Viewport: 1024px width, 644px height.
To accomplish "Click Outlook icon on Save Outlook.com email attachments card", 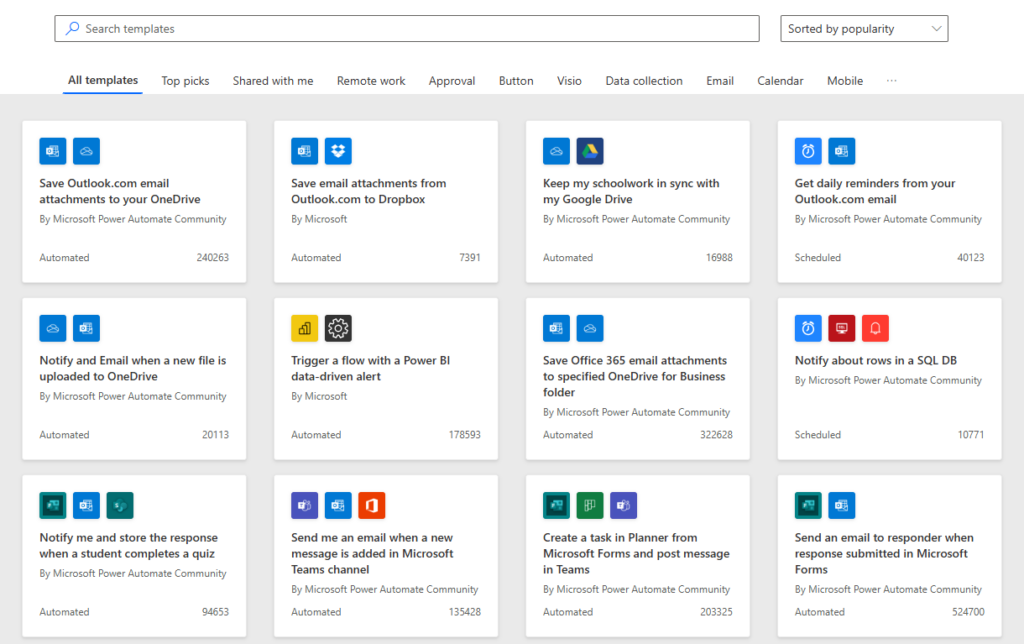I will pyautogui.click(x=52, y=151).
